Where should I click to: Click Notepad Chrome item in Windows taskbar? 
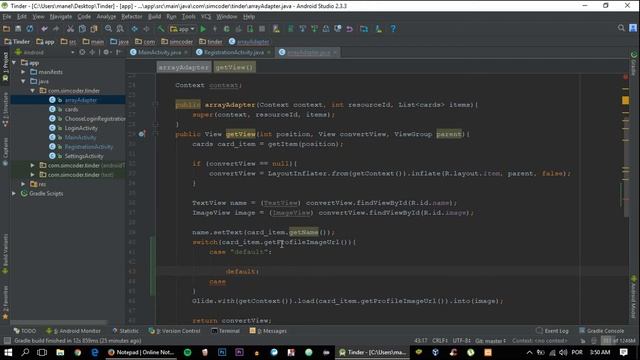(x=141, y=352)
